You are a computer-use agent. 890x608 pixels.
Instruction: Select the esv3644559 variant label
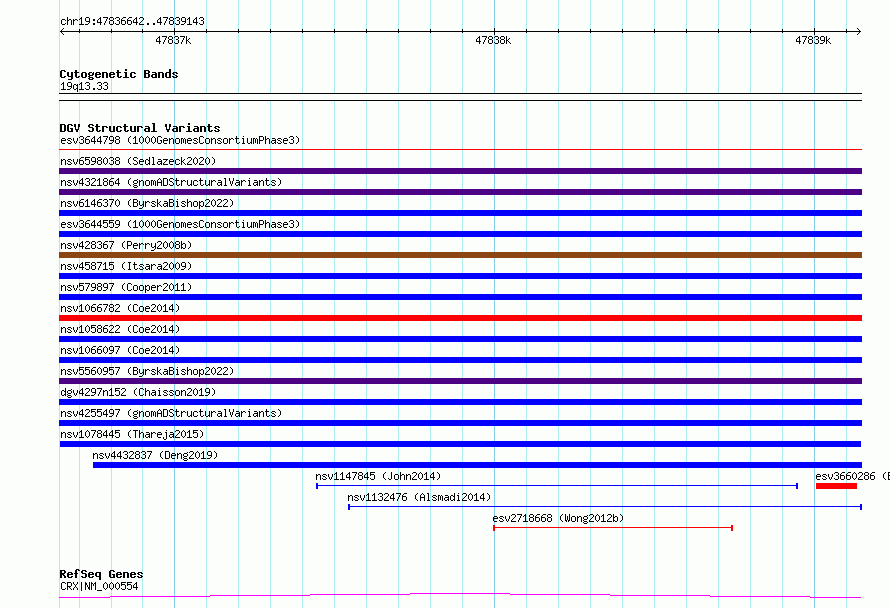point(180,224)
